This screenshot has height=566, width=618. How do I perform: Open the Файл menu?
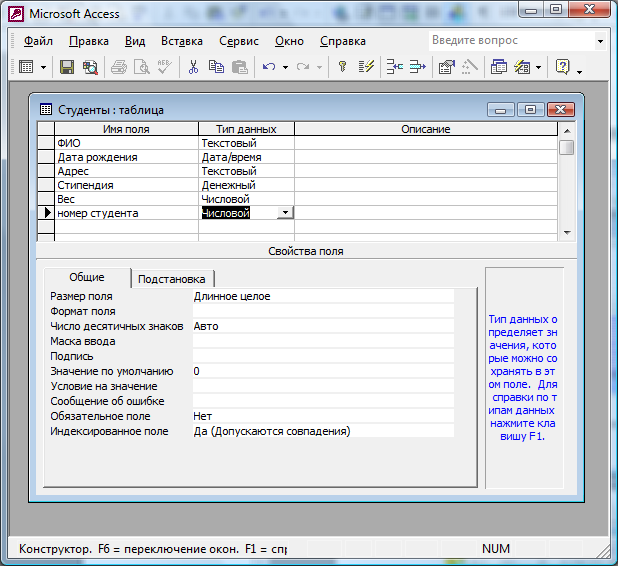coord(38,41)
